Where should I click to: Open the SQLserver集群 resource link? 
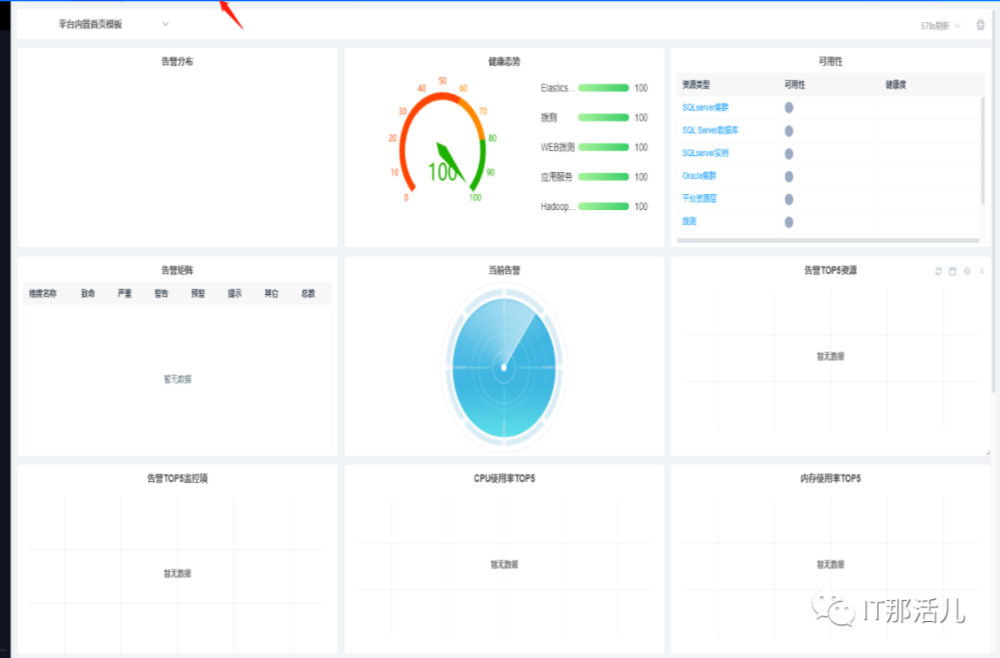pos(705,107)
